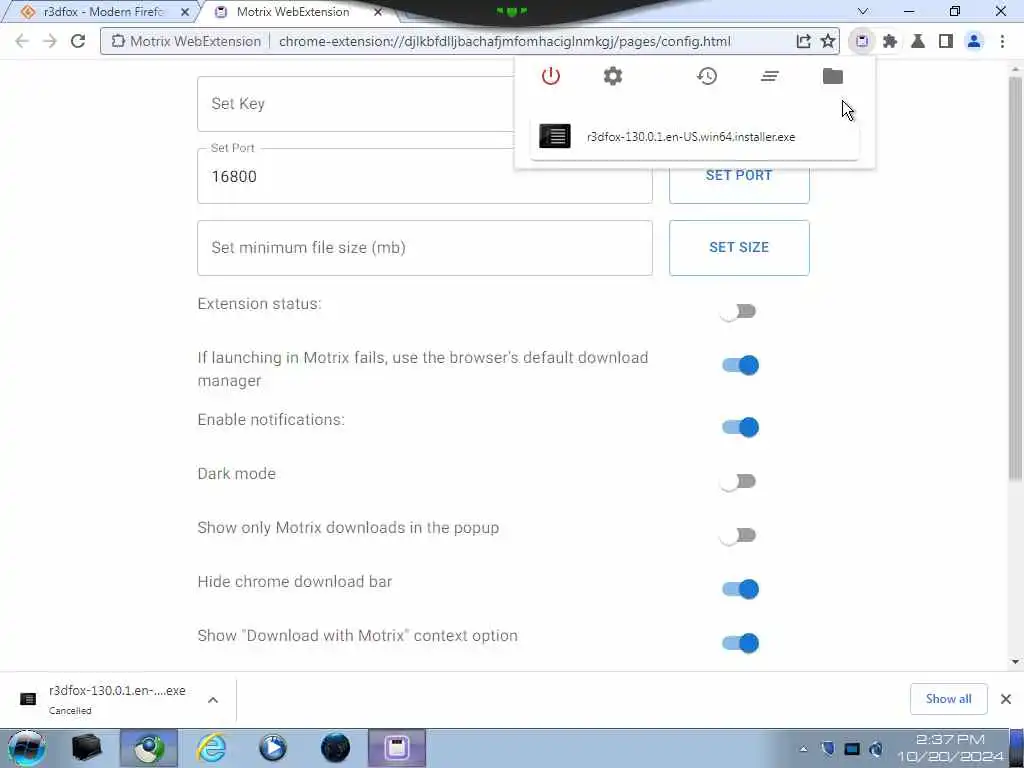Click the red power icon in Motrix popup
Image resolution: width=1024 pixels, height=768 pixels.
[551, 76]
